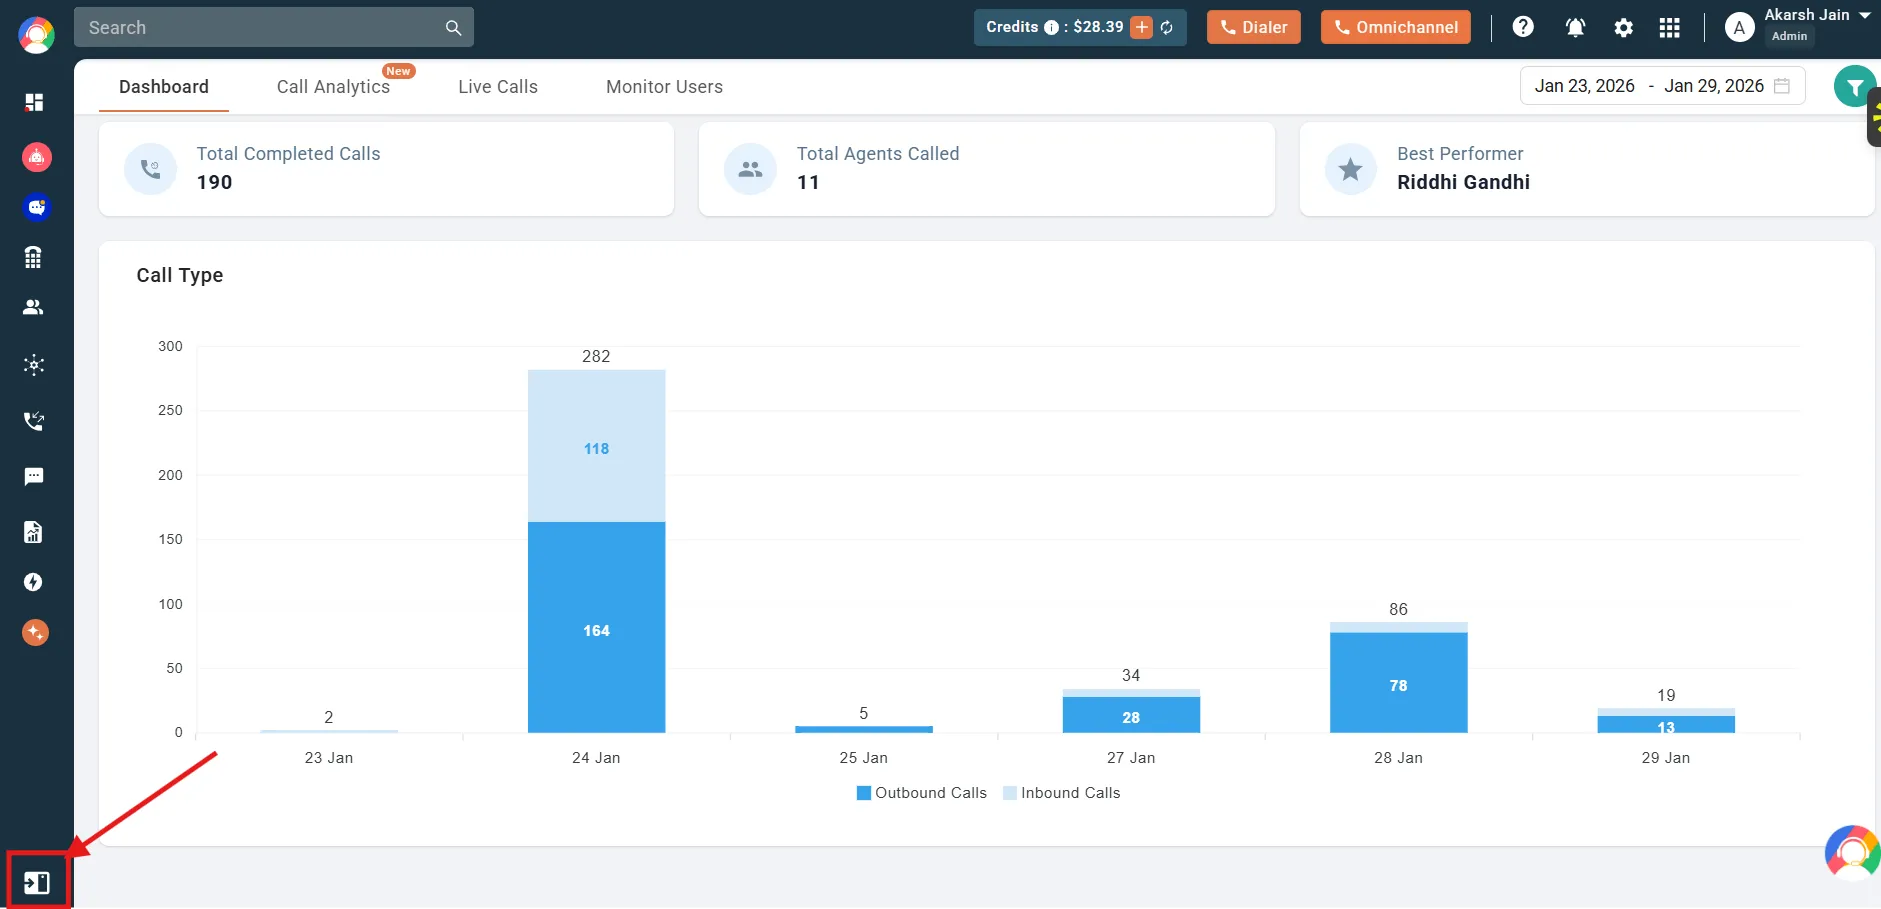
Task: Click the search bar field
Action: pos(260,27)
